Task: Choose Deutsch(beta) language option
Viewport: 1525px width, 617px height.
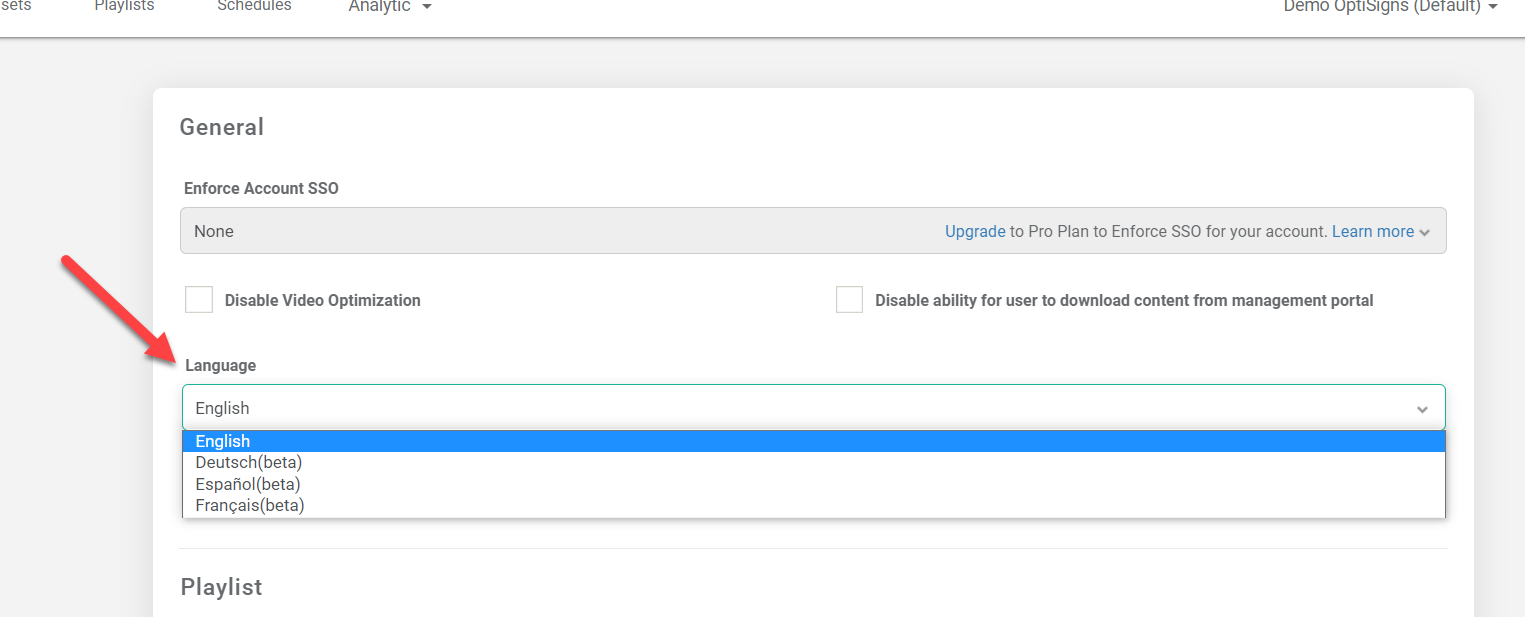Action: point(249,462)
